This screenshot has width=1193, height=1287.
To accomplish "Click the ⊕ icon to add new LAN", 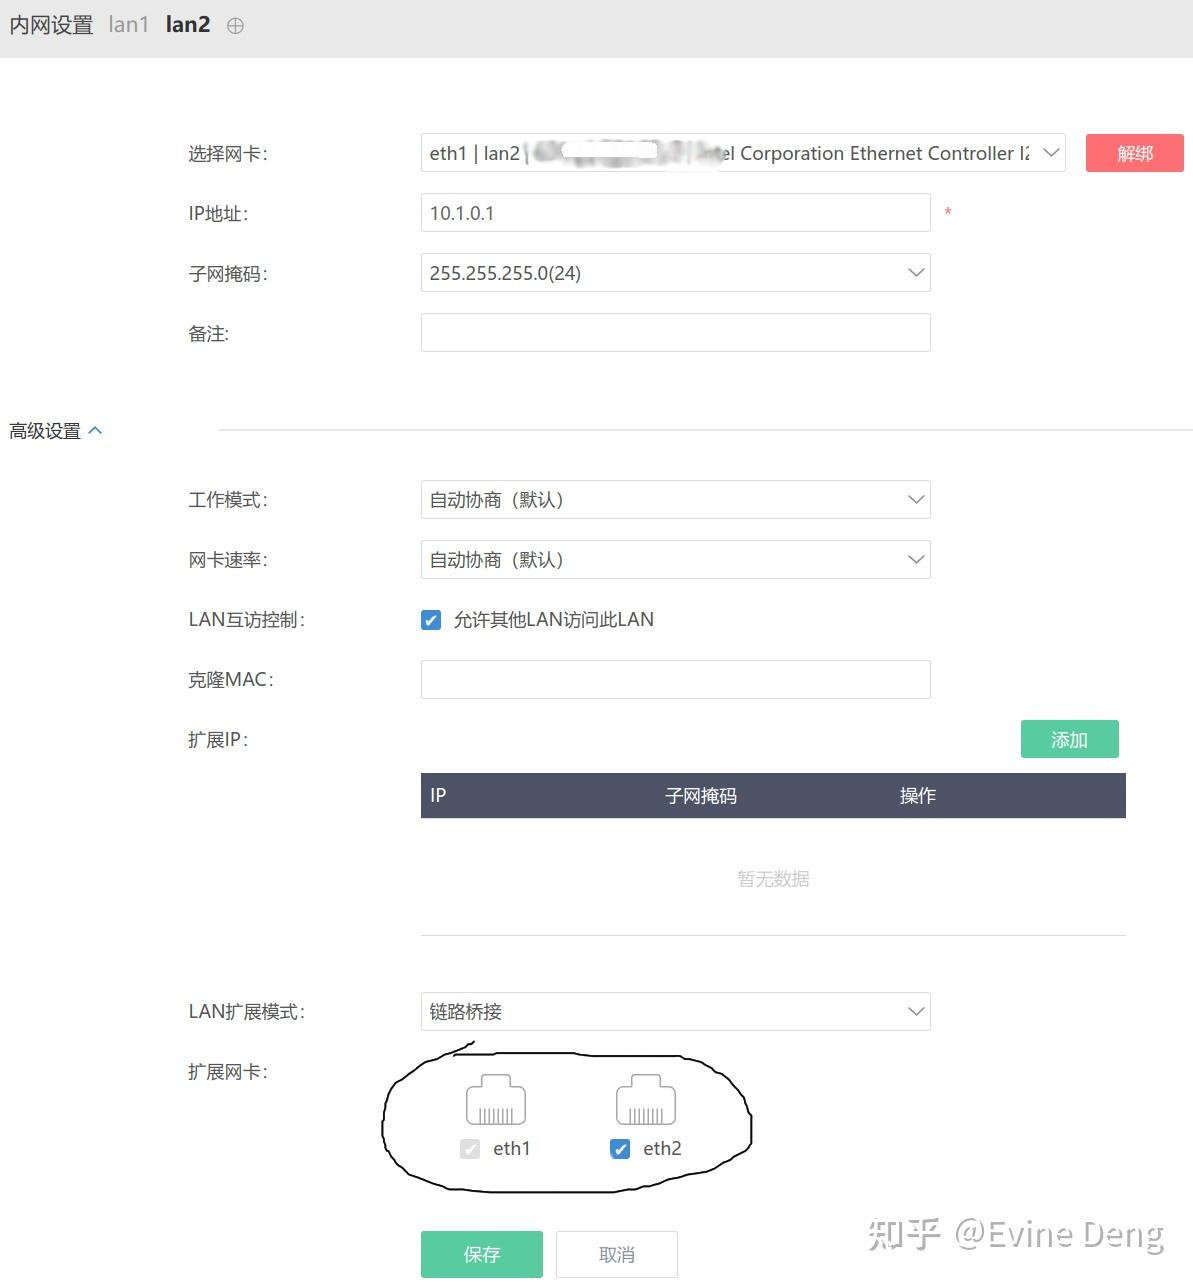I will pyautogui.click(x=235, y=25).
